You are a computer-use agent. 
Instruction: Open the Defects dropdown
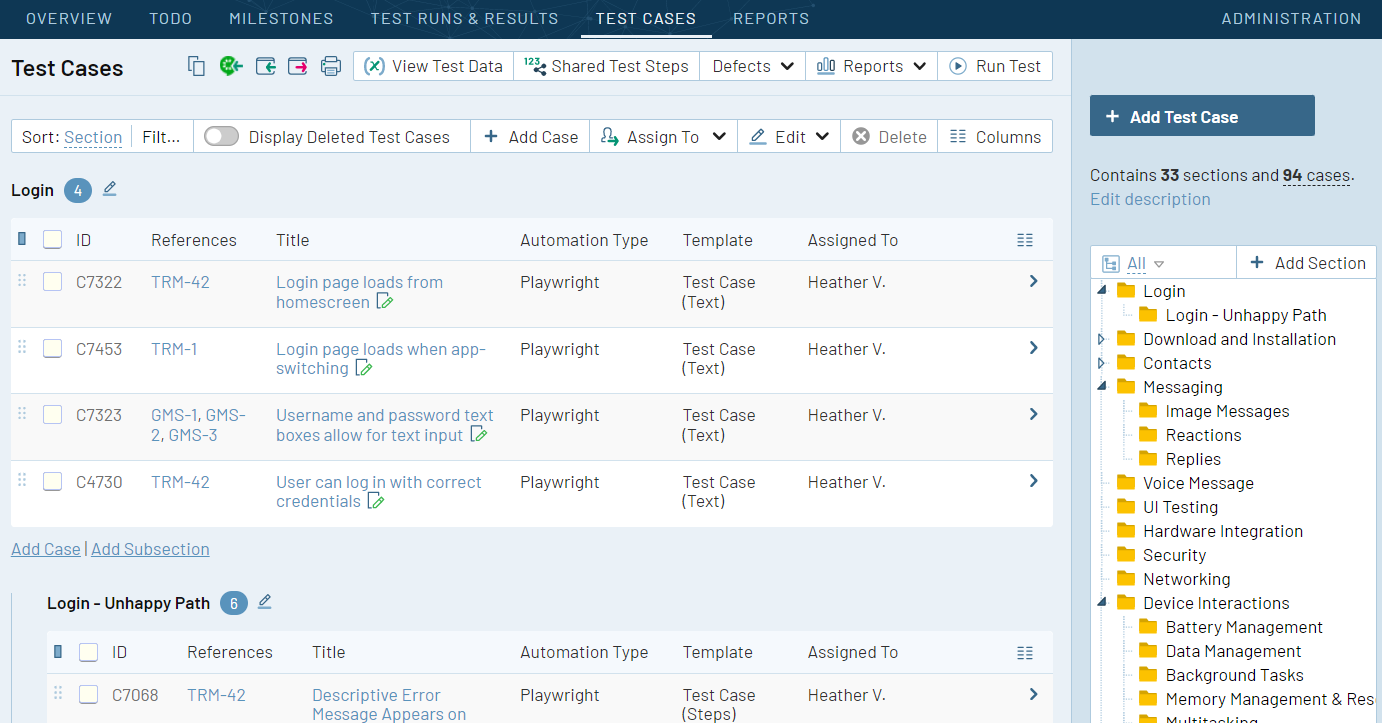(x=751, y=65)
